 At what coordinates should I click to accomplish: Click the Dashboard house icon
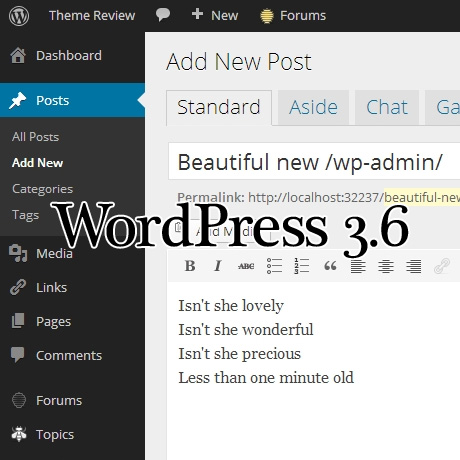[x=18, y=56]
